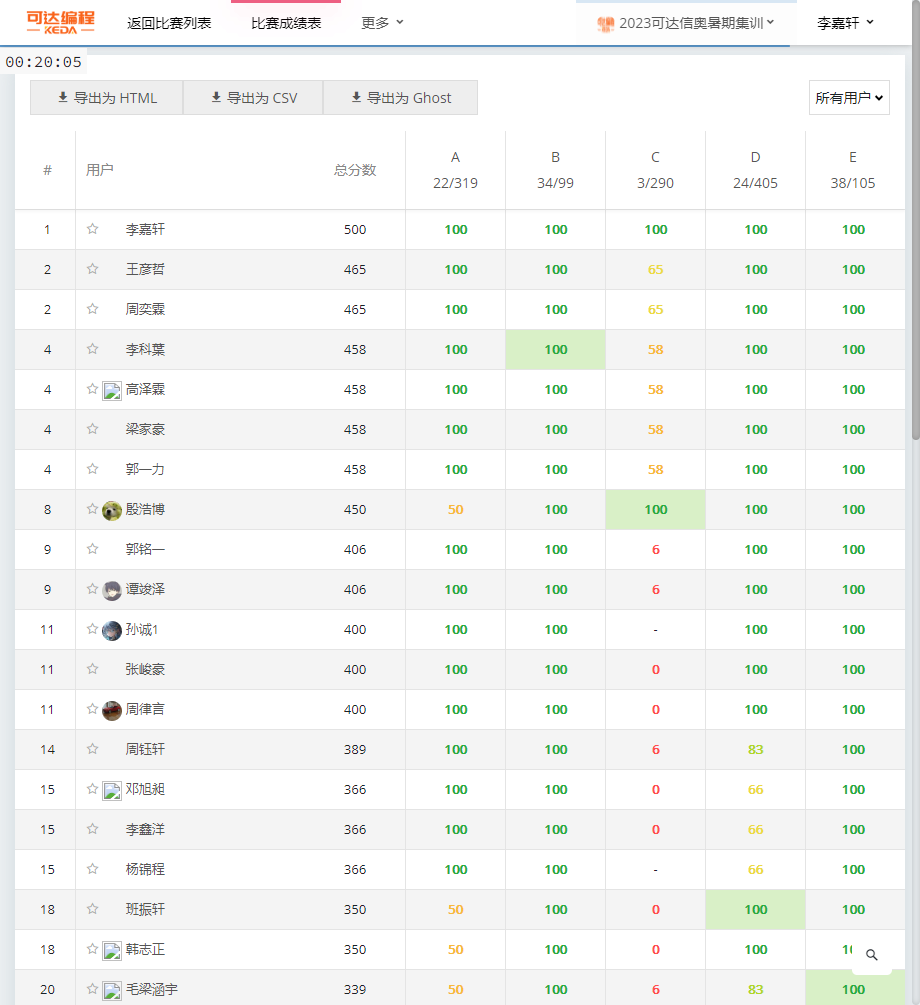Toggle star for user 郭铭一

pyautogui.click(x=92, y=549)
